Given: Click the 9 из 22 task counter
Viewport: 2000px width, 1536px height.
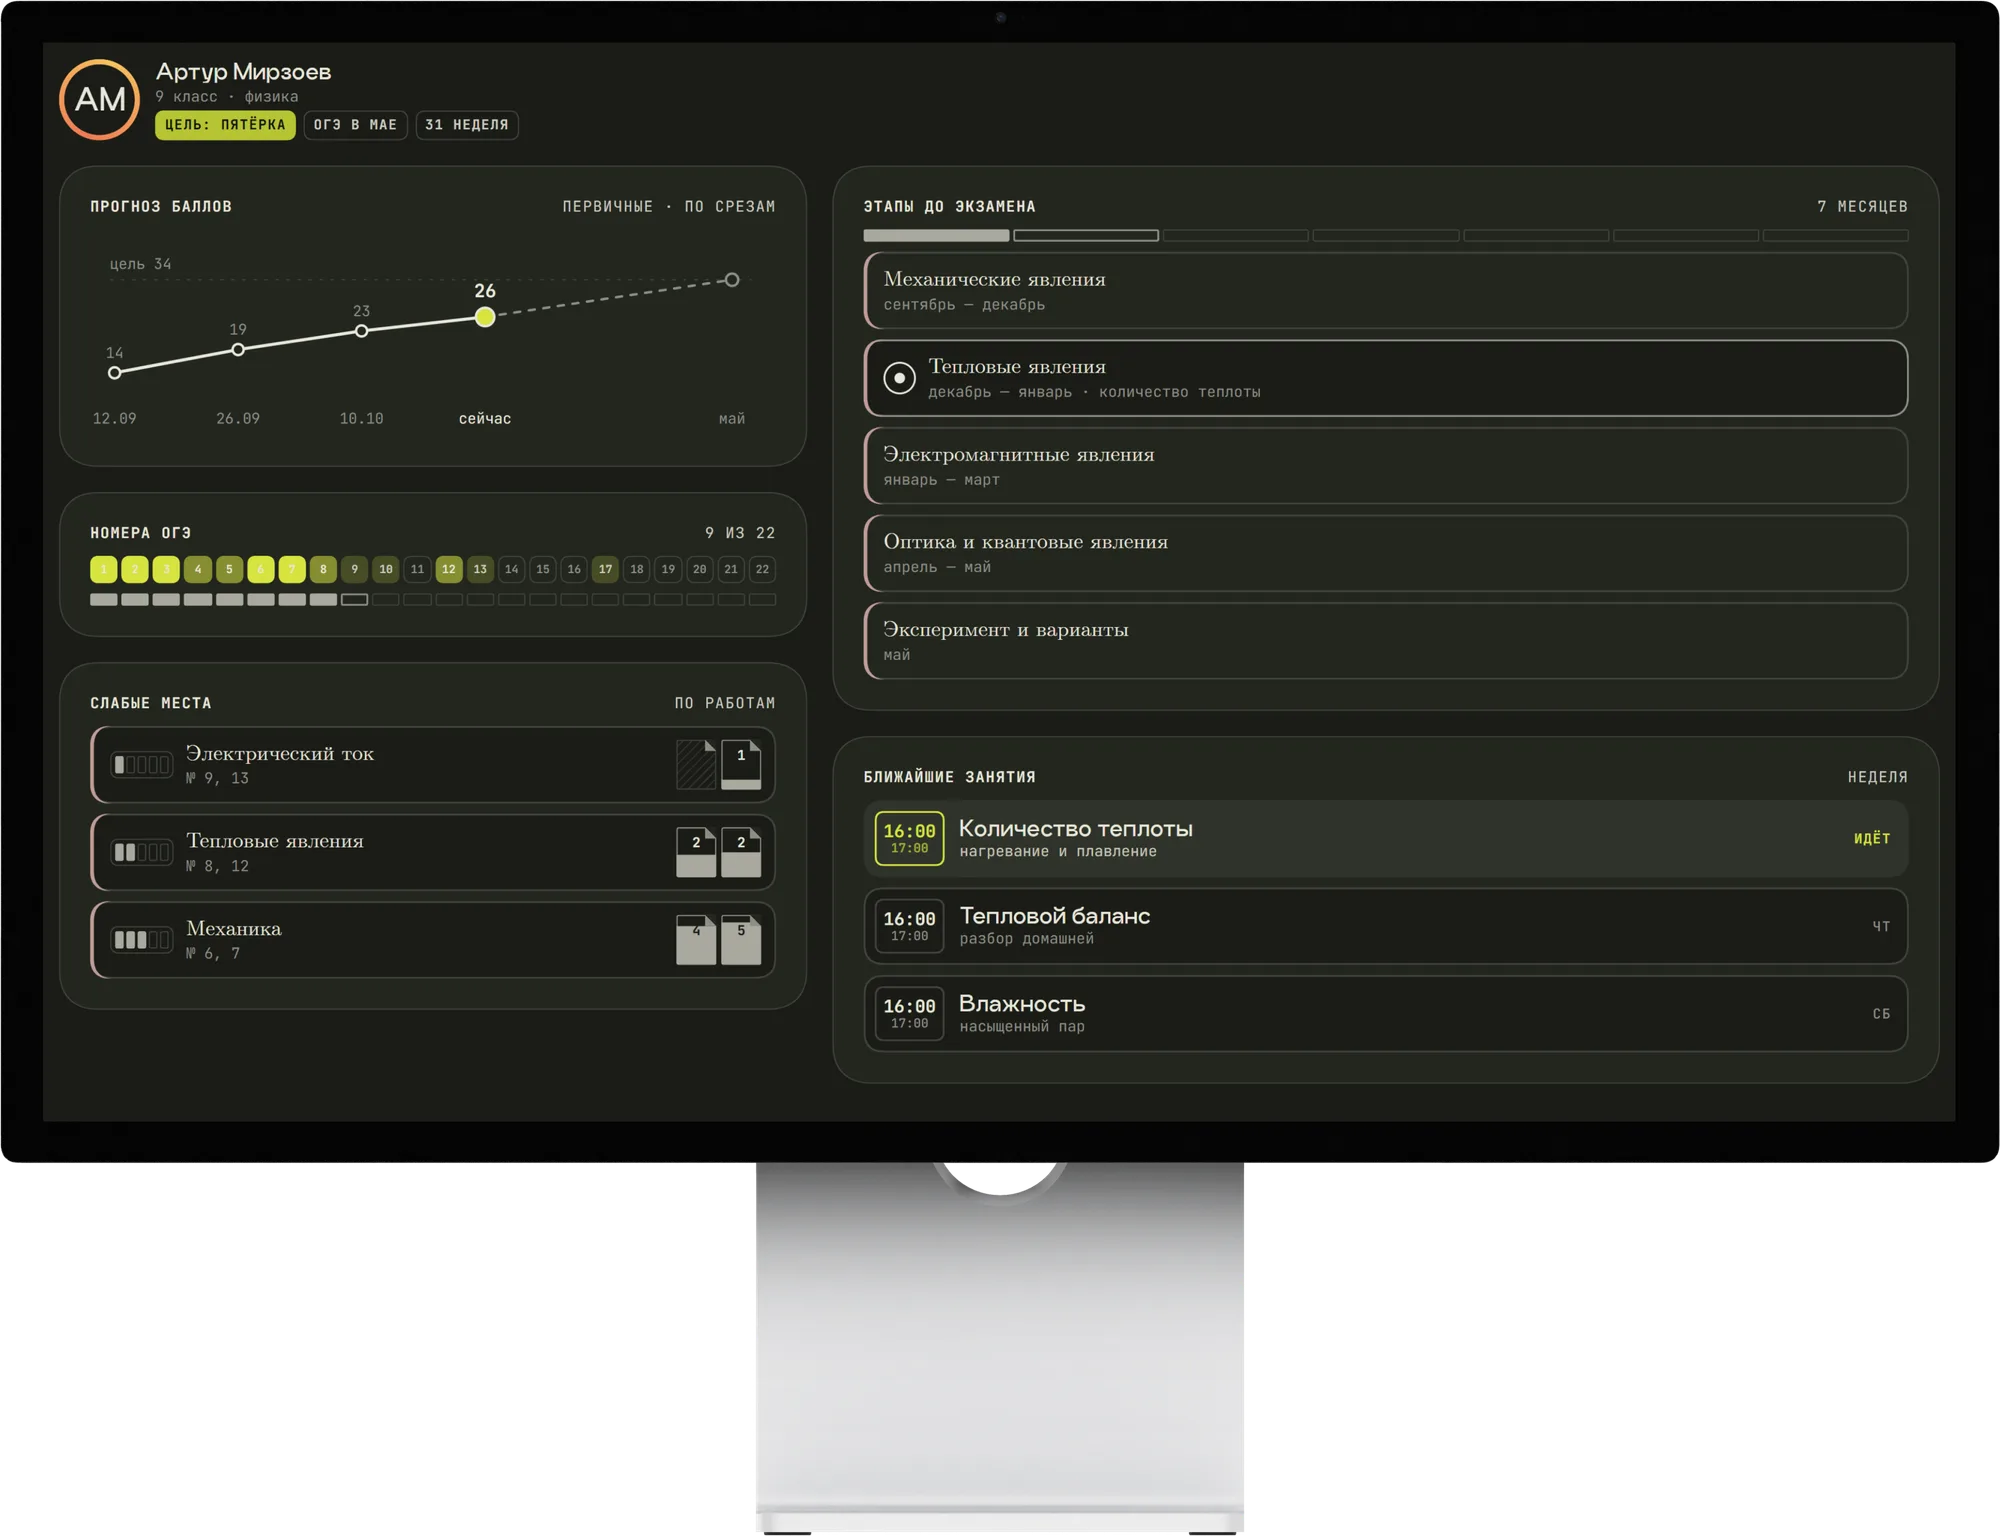Looking at the screenshot, I should 740,533.
